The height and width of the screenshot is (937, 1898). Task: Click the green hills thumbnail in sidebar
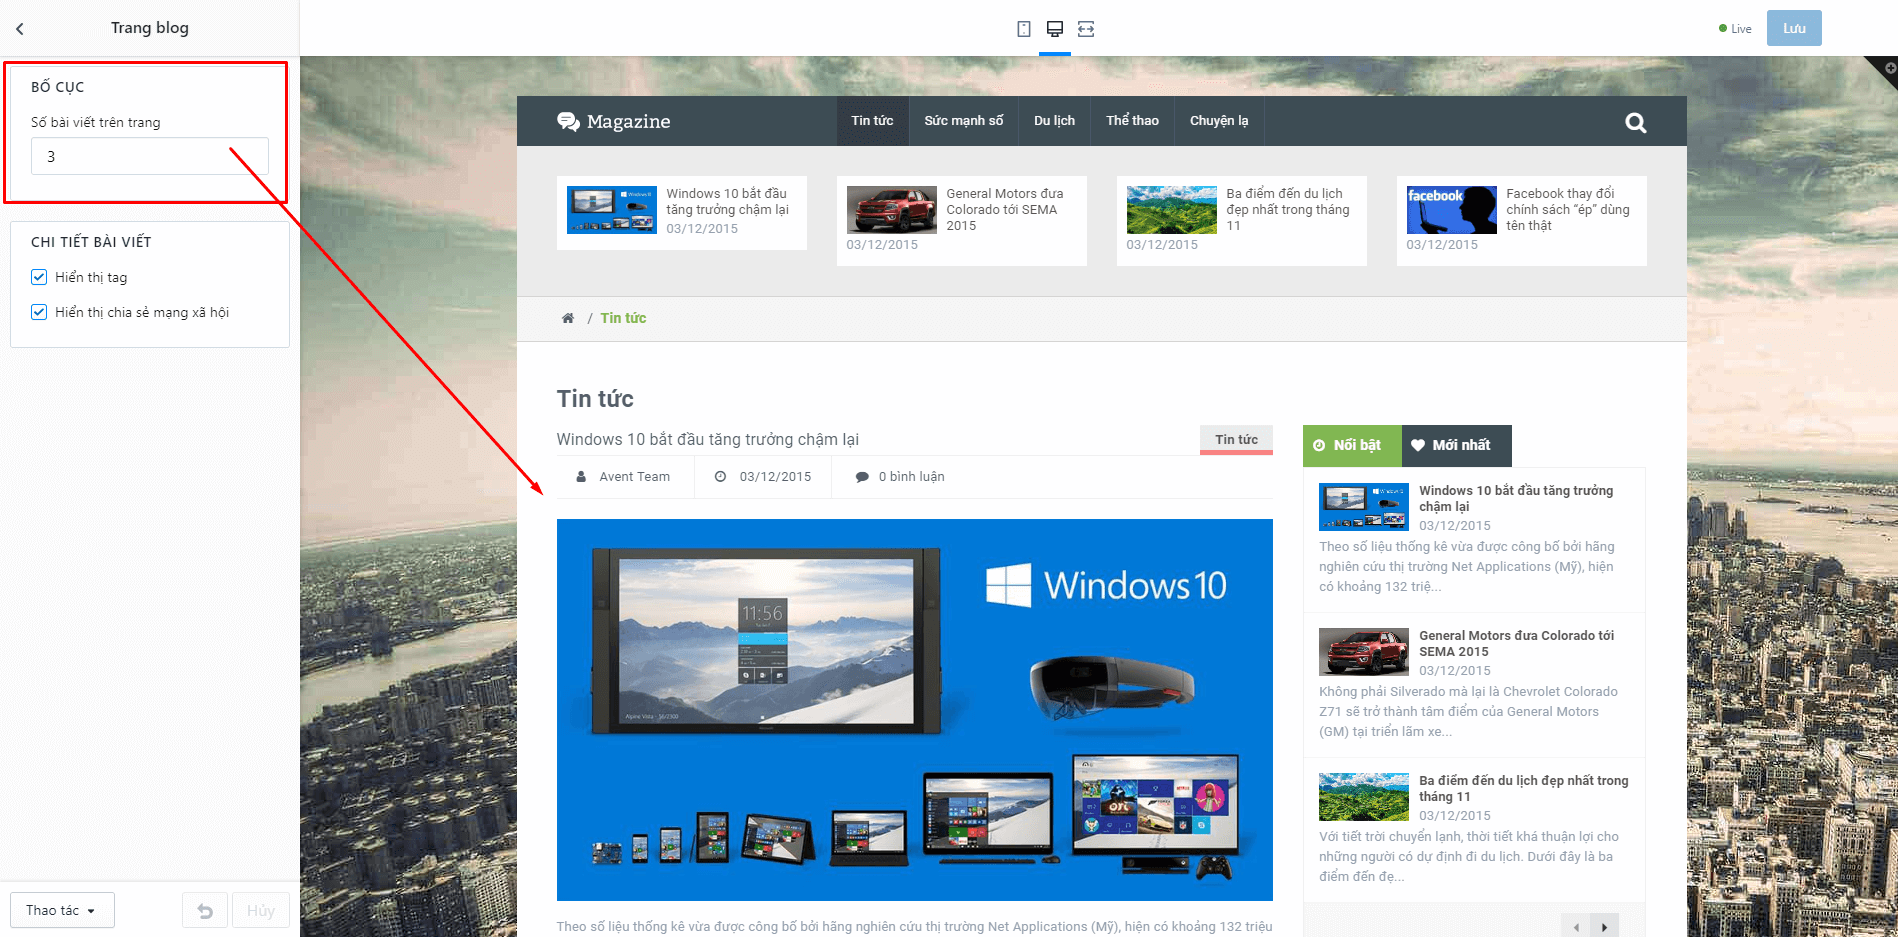pyautogui.click(x=1364, y=797)
